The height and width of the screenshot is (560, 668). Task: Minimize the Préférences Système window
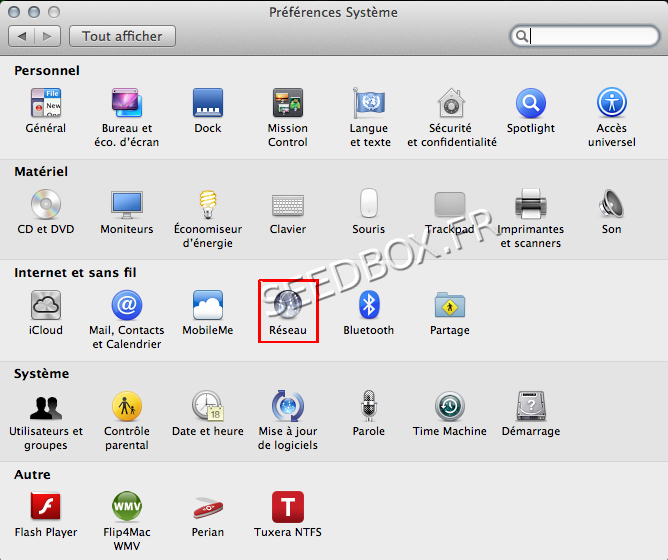click(34, 12)
